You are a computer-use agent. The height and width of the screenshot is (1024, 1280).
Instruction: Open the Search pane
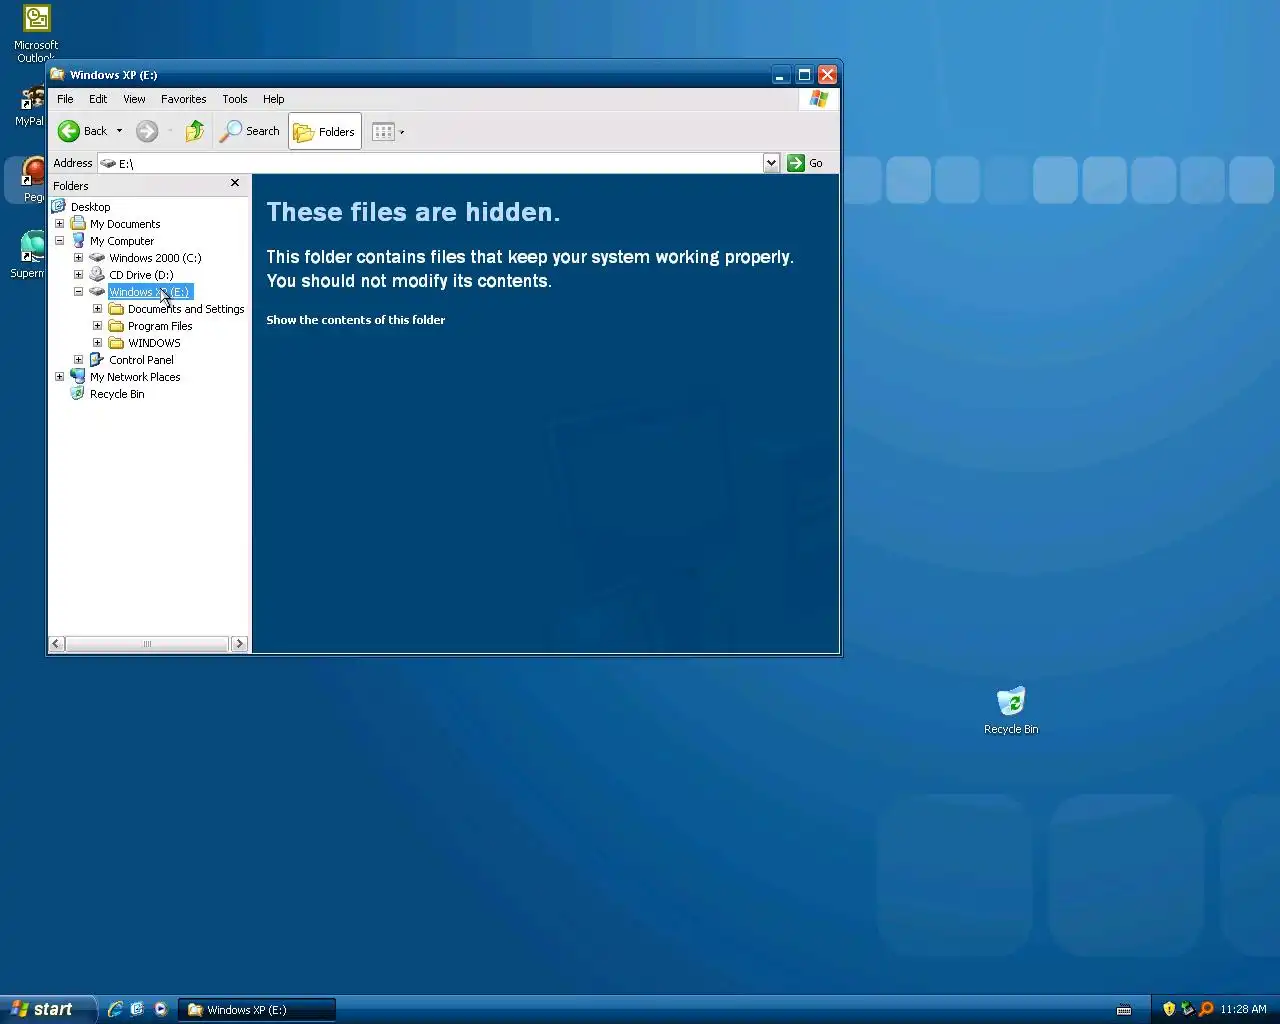coord(250,131)
